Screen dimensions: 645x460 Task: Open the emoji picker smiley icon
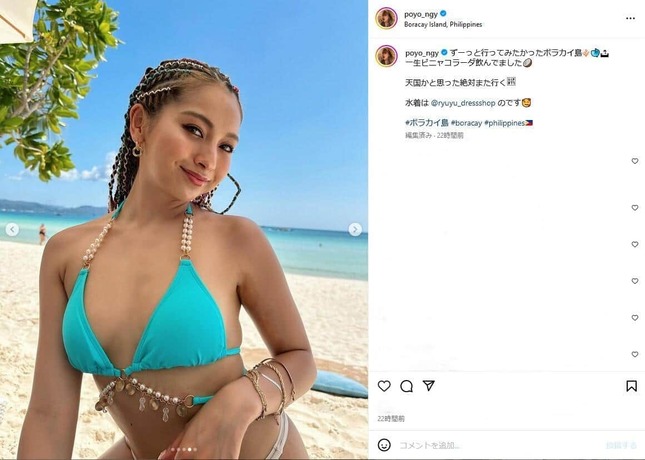(x=384, y=445)
